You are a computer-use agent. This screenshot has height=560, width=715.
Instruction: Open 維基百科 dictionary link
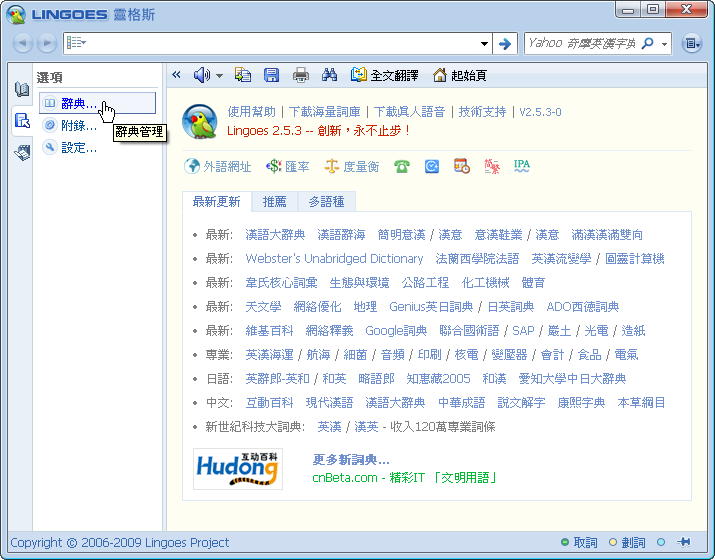click(x=269, y=331)
